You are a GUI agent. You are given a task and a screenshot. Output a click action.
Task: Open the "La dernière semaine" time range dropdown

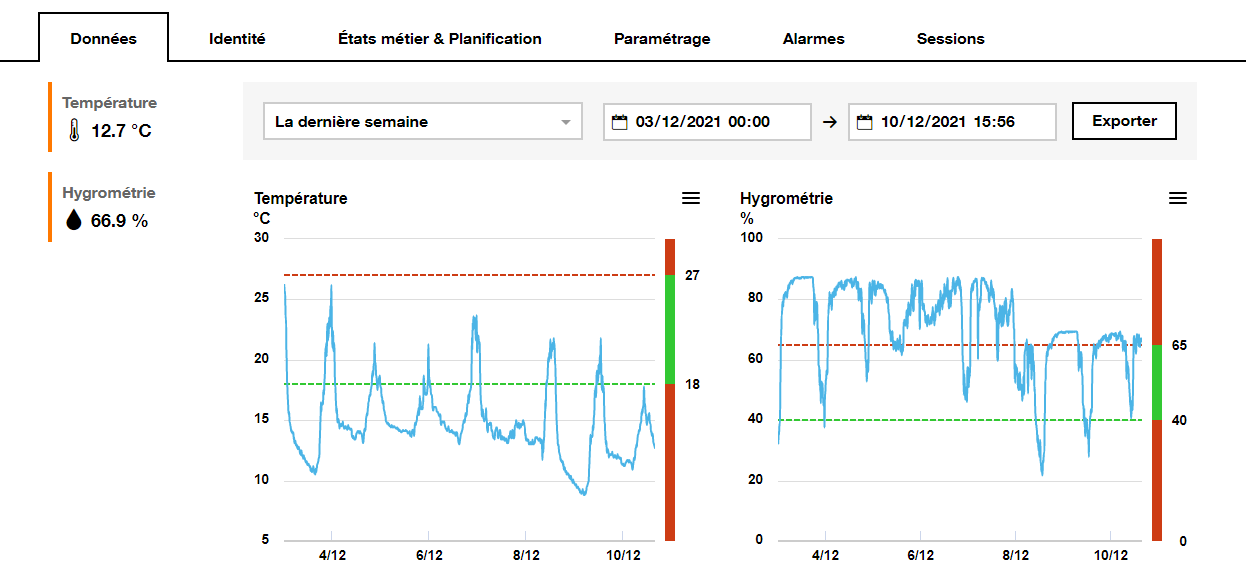tap(421, 121)
